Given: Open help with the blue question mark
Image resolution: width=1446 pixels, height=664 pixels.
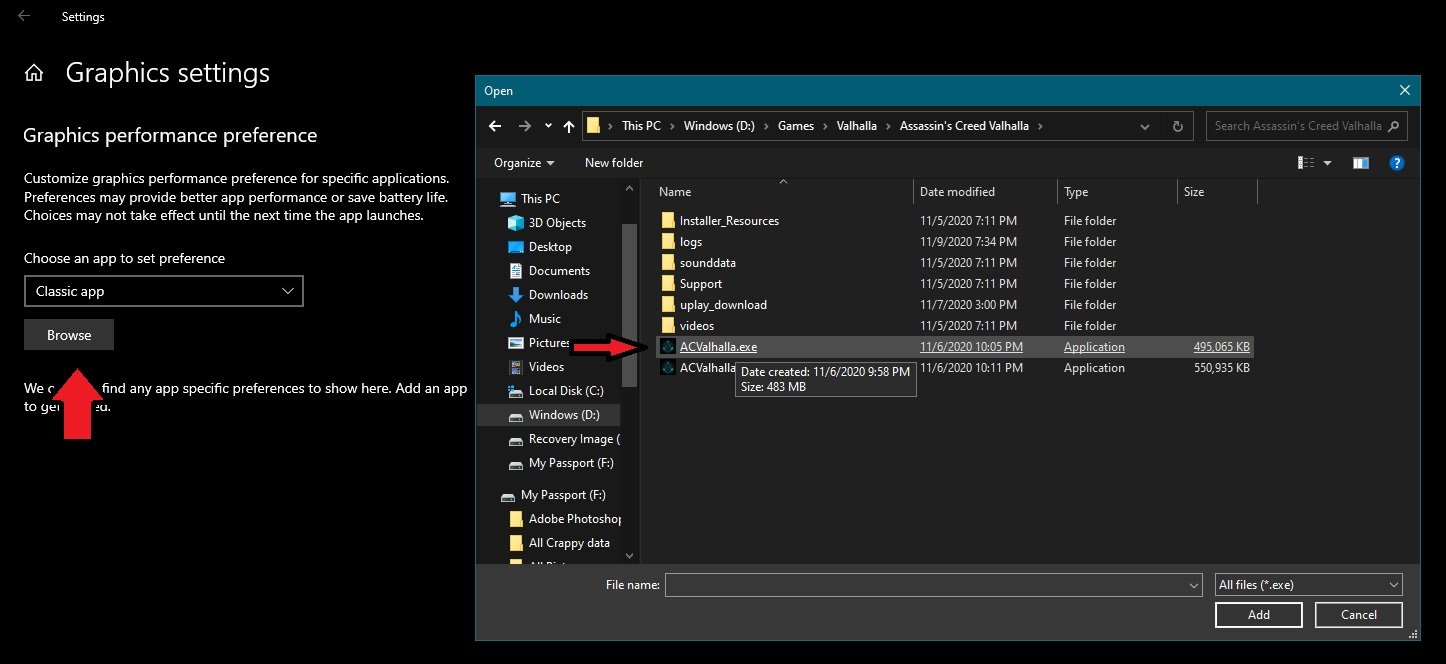Looking at the screenshot, I should pyautogui.click(x=1397, y=163).
